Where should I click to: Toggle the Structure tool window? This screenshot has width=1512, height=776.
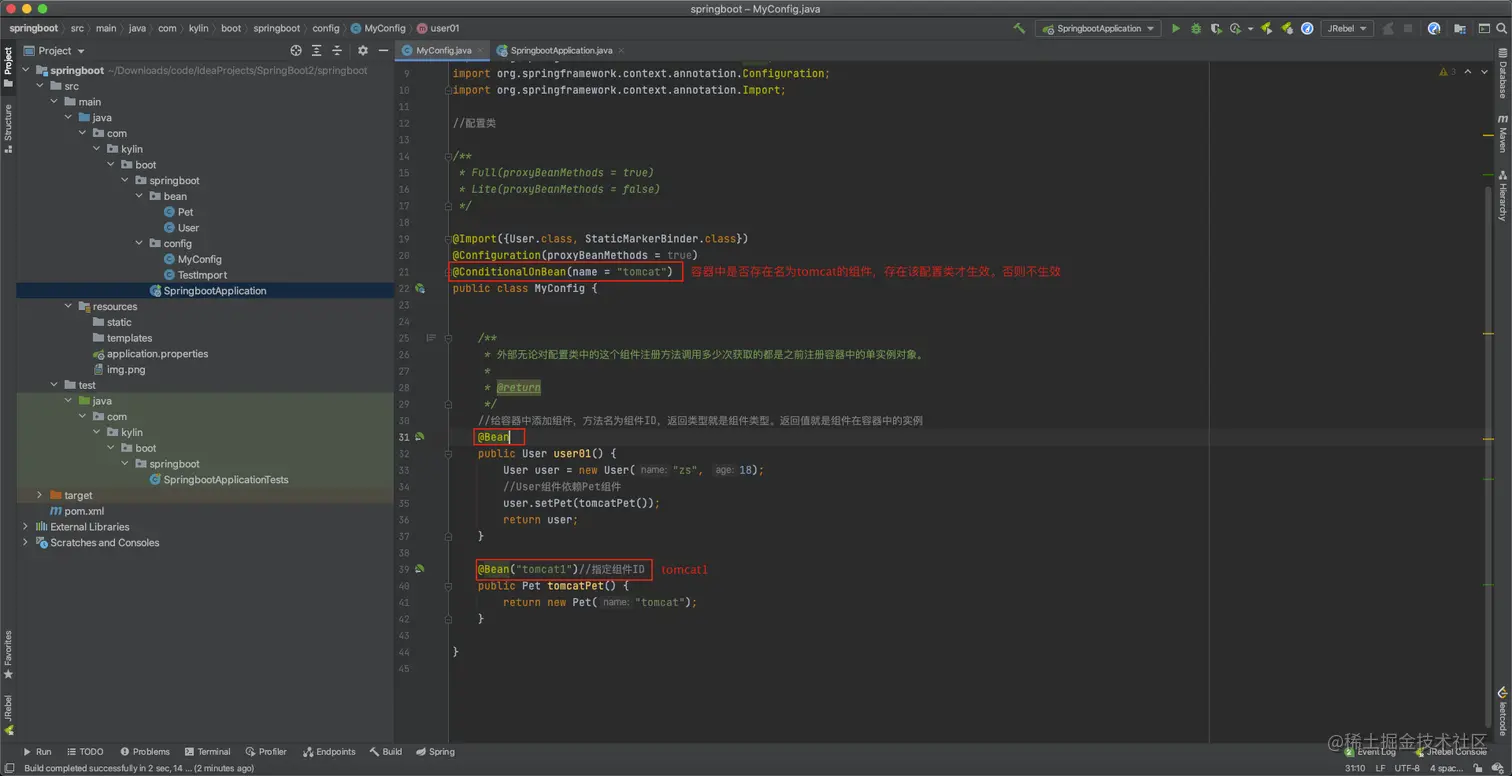(x=8, y=128)
